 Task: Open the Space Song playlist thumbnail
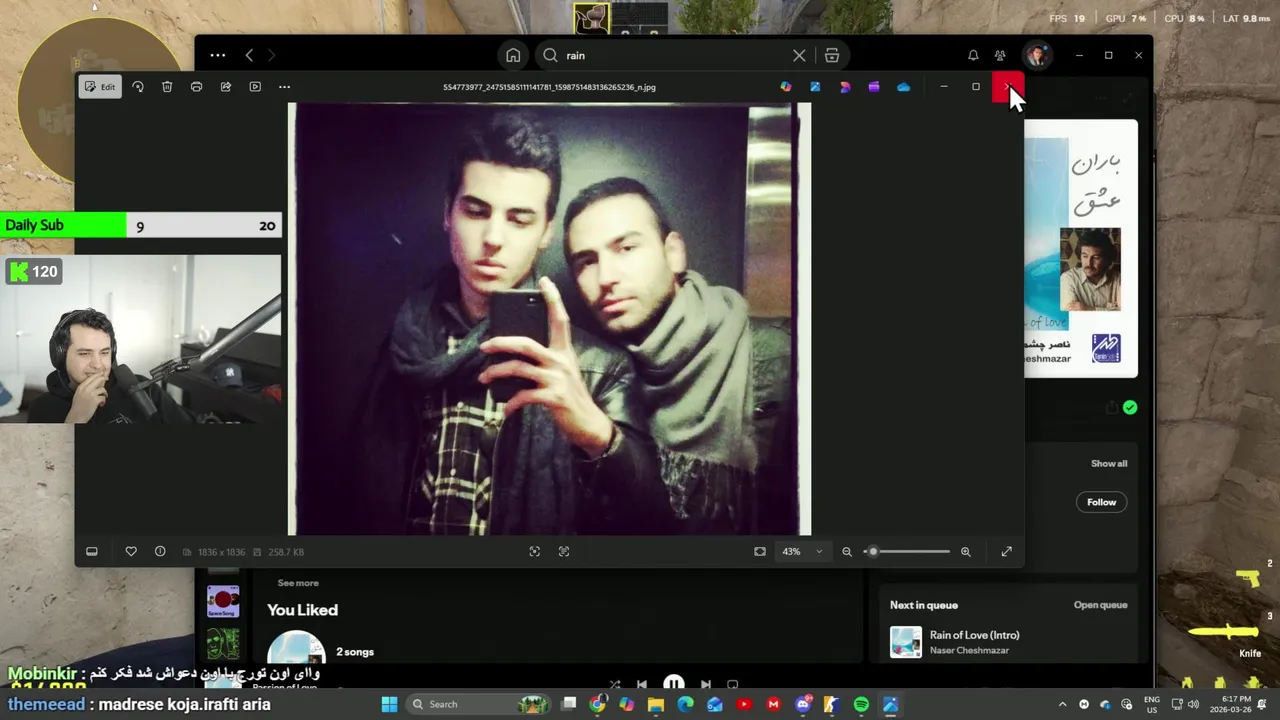pyautogui.click(x=223, y=601)
